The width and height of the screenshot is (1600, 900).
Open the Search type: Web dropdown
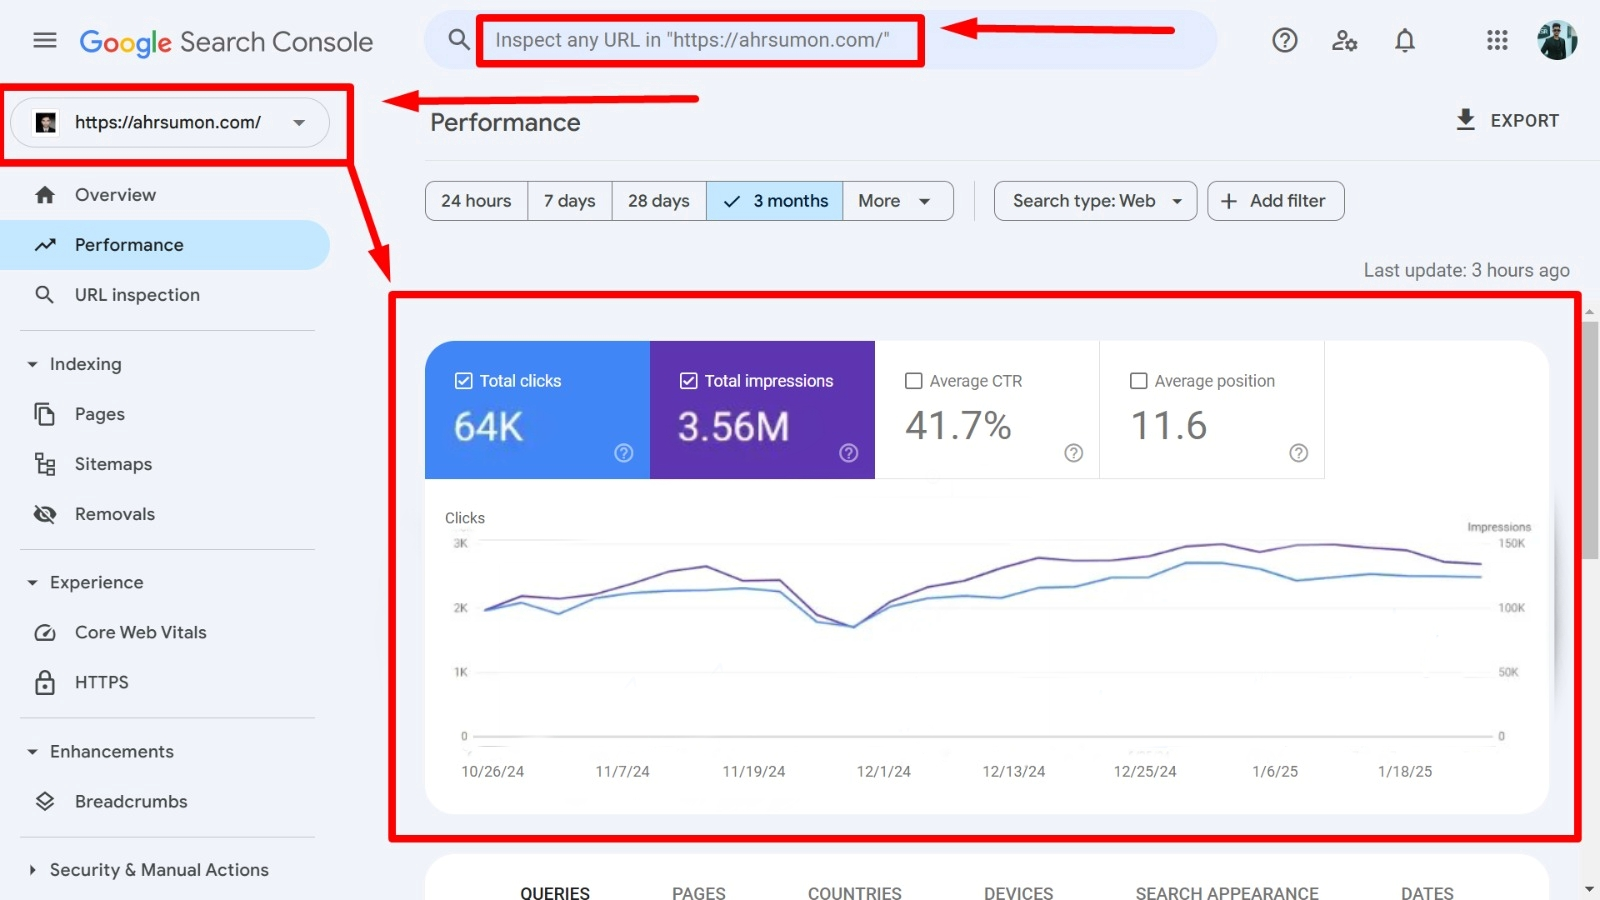point(1096,201)
